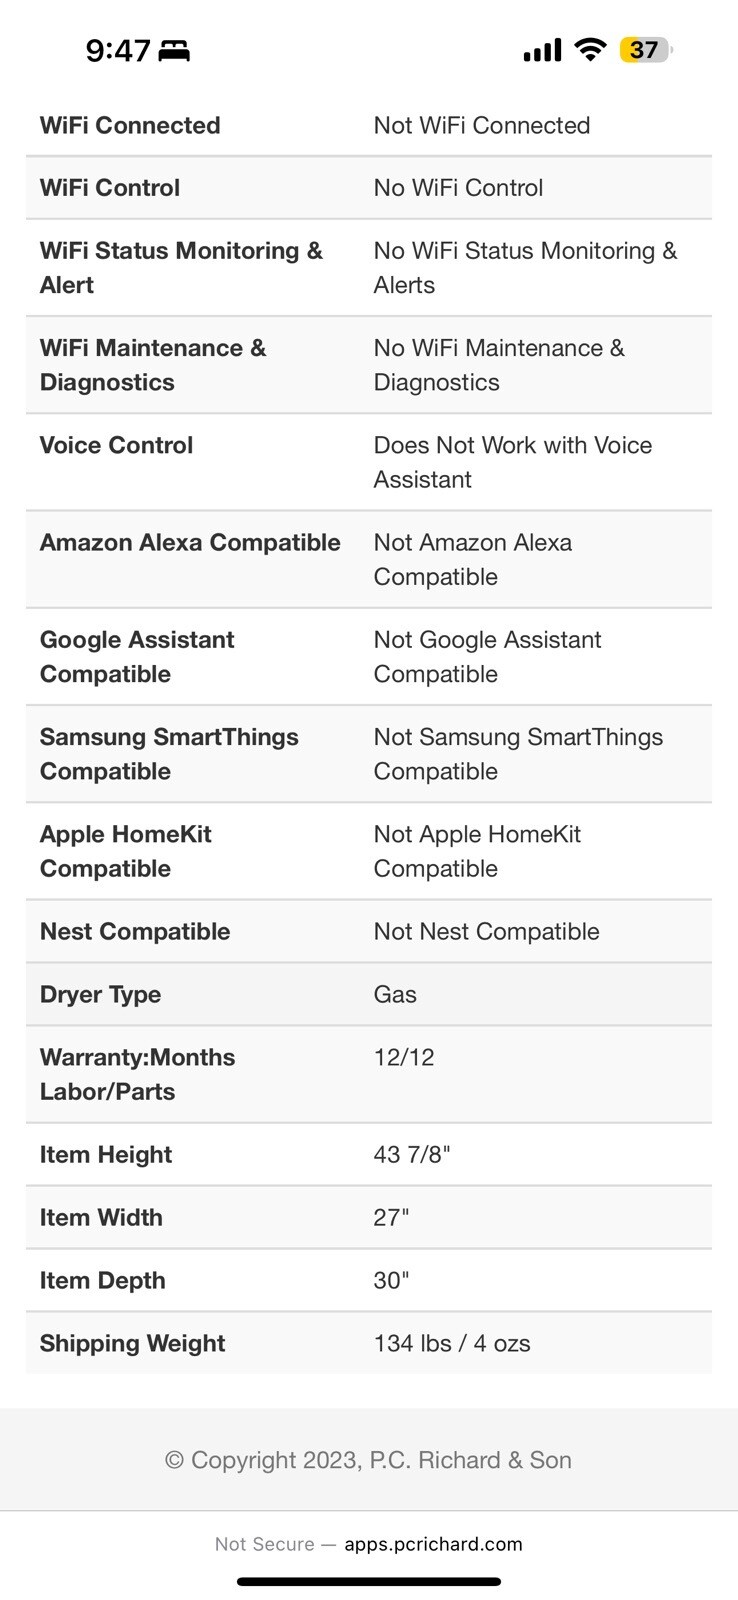Tap the Not Secure warning label

pyautogui.click(x=266, y=1544)
